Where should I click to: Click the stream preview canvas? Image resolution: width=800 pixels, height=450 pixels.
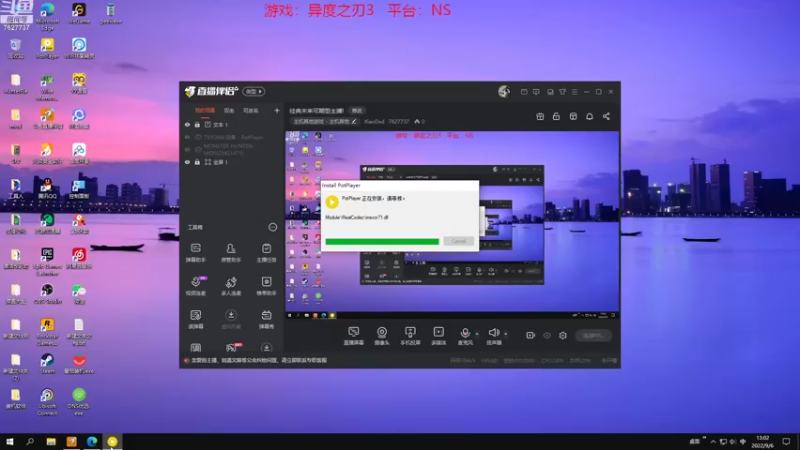(x=452, y=226)
